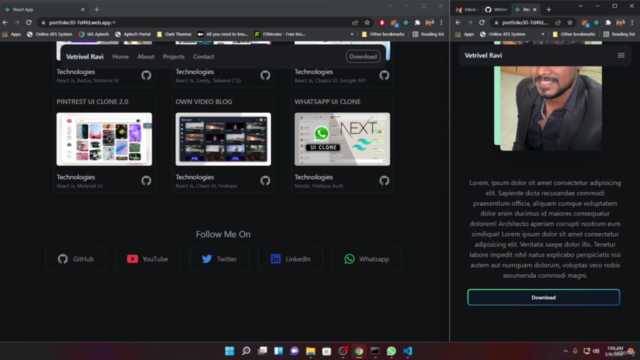Open File Explorer from taskbar

pos(311,351)
